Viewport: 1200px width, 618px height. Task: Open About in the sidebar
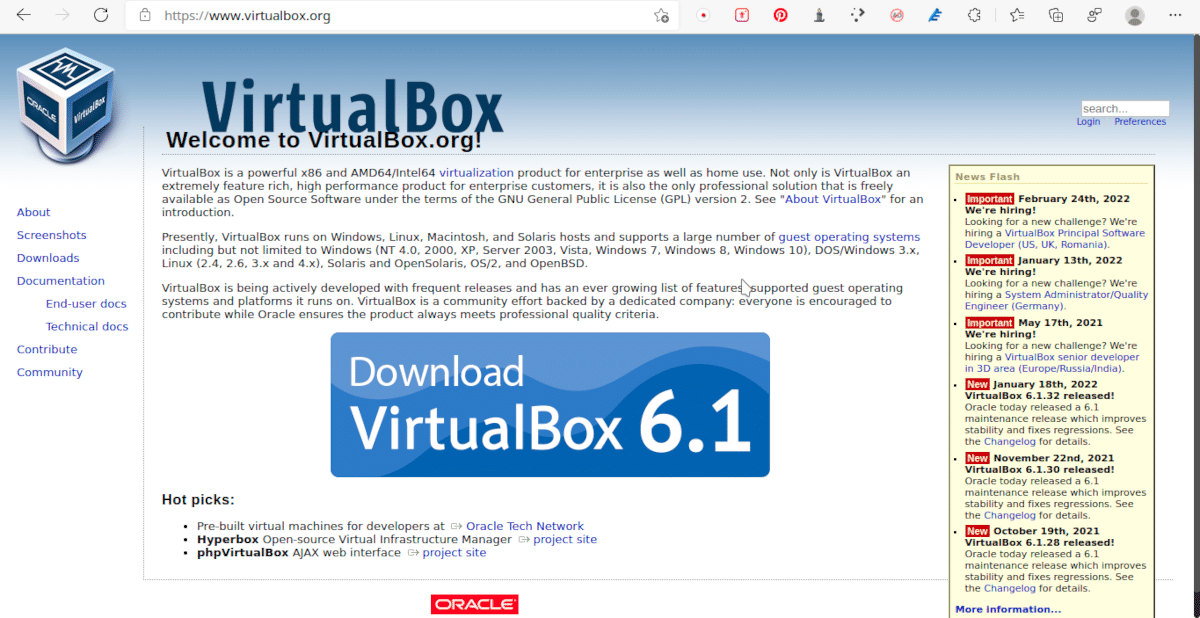(x=33, y=212)
